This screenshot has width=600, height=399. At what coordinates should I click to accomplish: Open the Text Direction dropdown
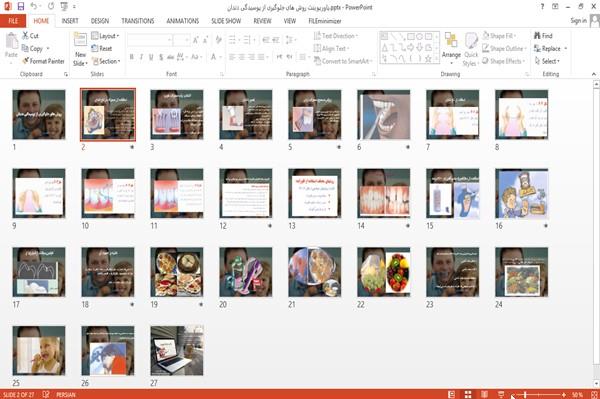coord(336,36)
